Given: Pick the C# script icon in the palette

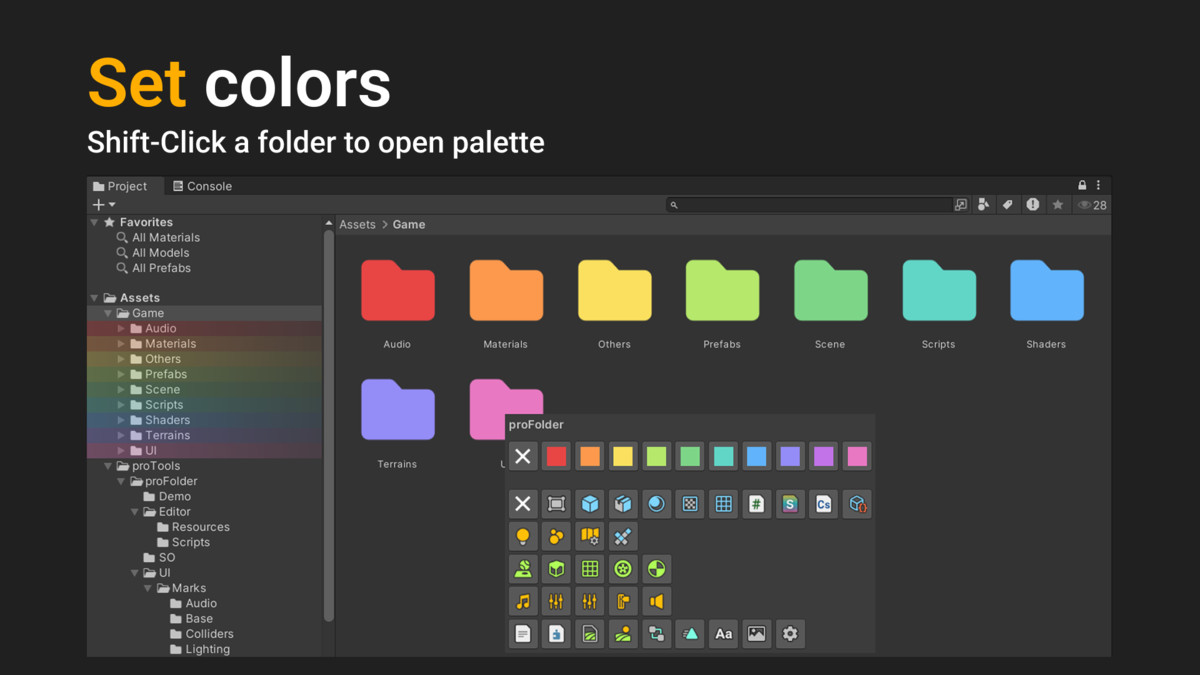Looking at the screenshot, I should click(824, 504).
